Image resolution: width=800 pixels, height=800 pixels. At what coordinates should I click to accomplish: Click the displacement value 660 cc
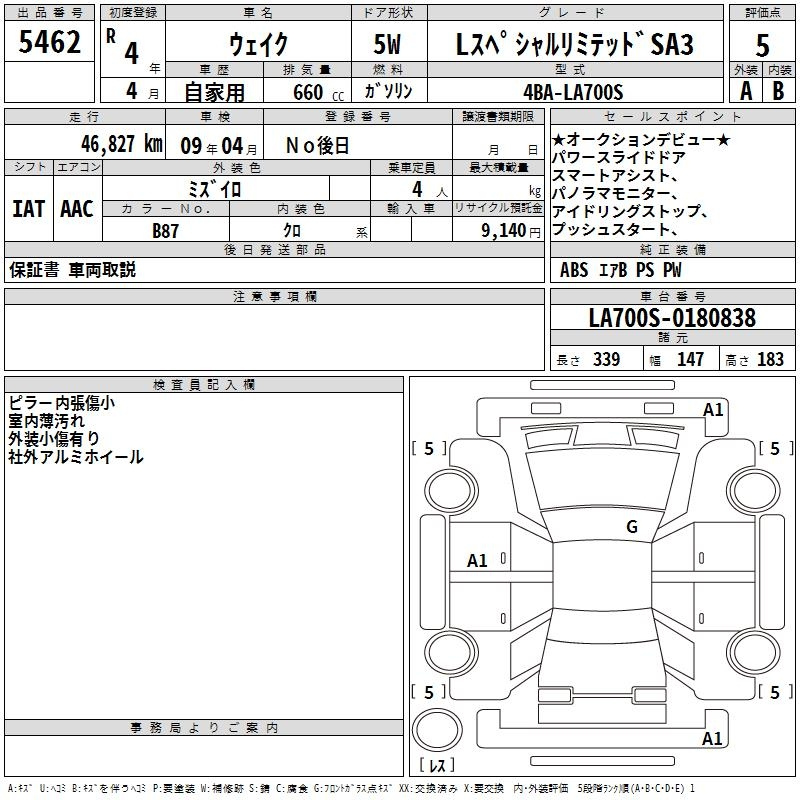pos(318,93)
